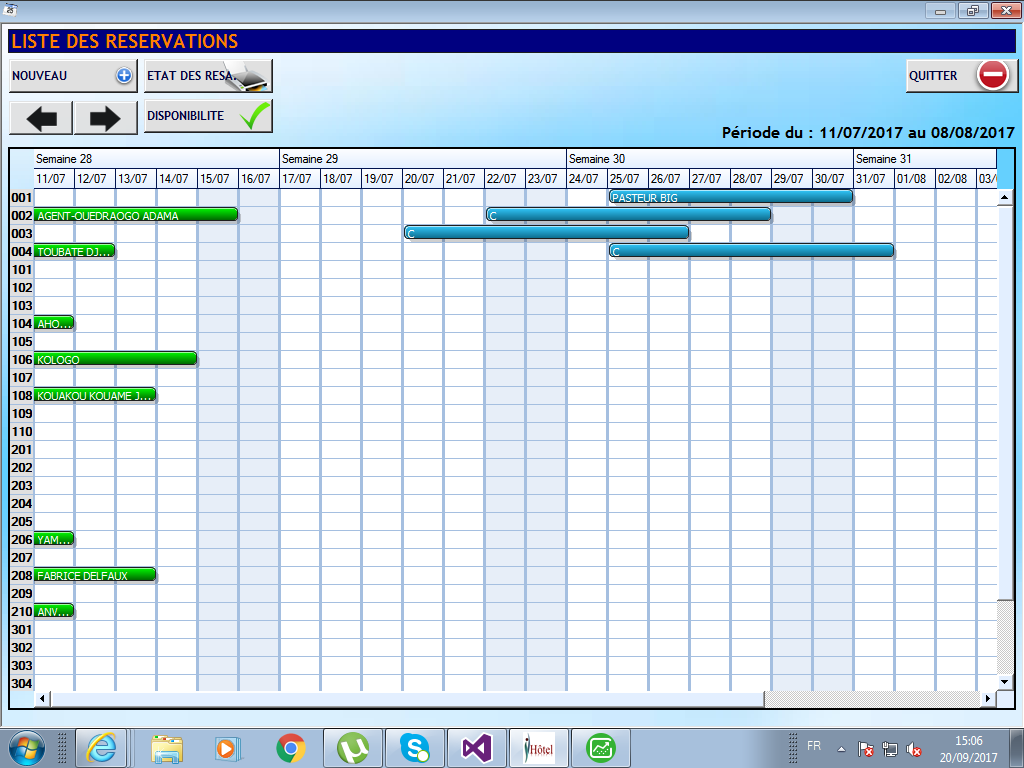Select AGENT-OUEDRAOGO ADAMA reservation in room 002
This screenshot has height=768, width=1024.
136,215
